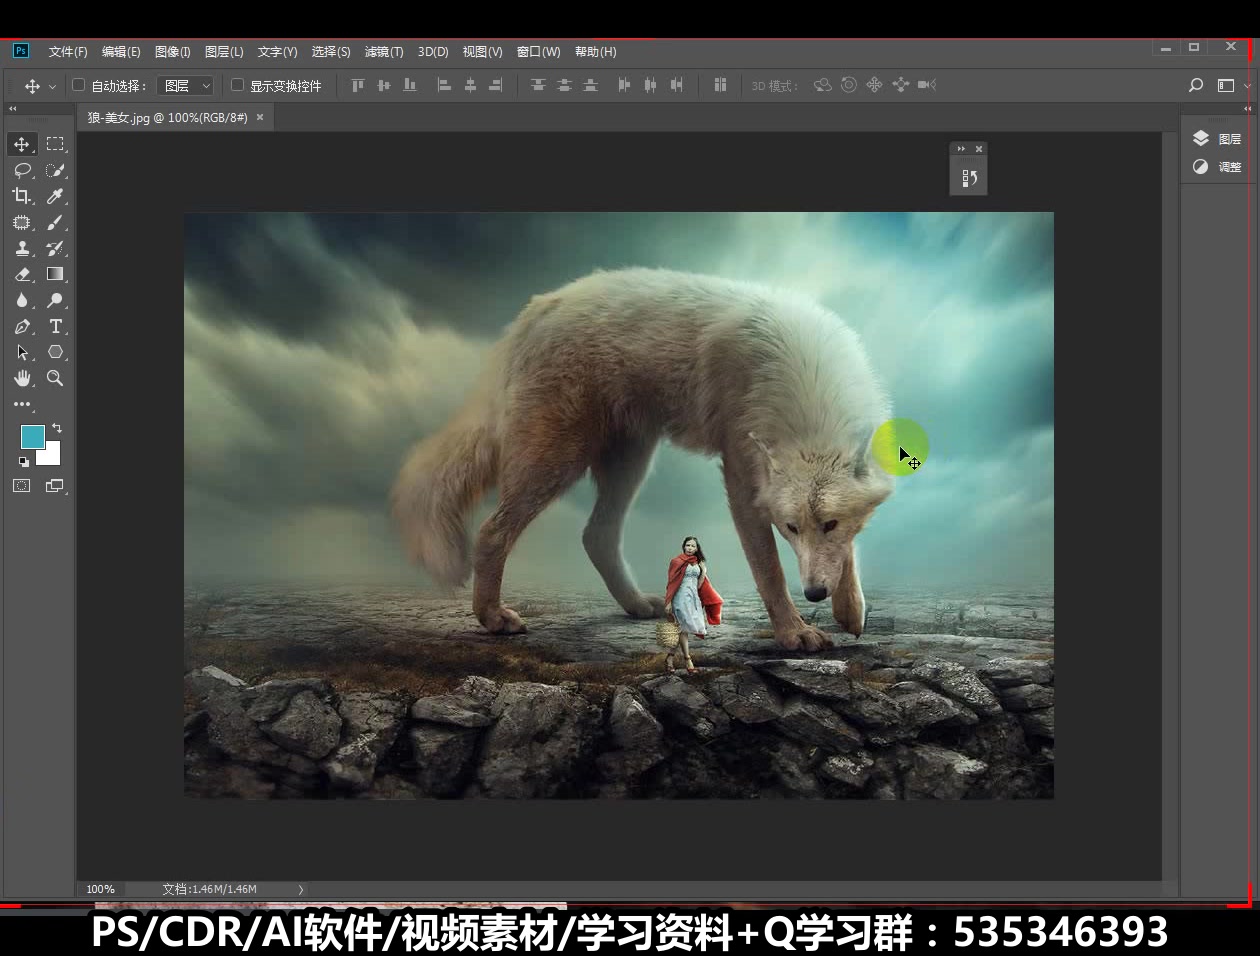Select the Pen tool
This screenshot has height=956, width=1260.
[22, 326]
